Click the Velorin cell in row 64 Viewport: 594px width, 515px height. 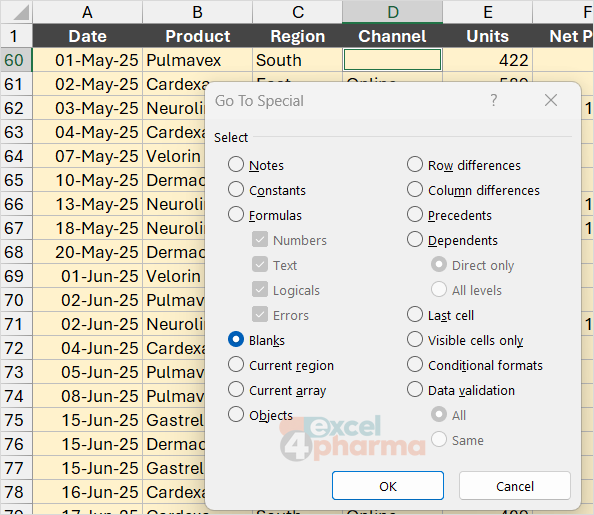[x=174, y=156]
